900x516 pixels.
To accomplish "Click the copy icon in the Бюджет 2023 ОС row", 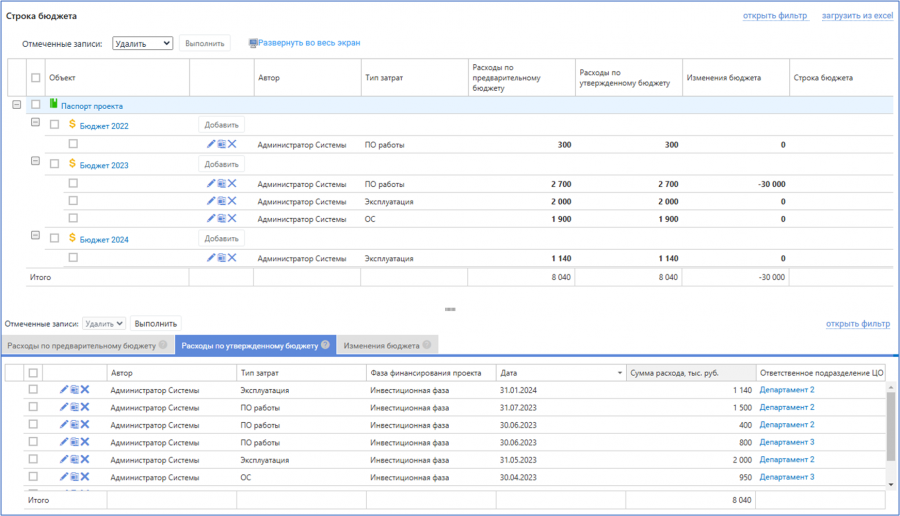I will tap(221, 218).
